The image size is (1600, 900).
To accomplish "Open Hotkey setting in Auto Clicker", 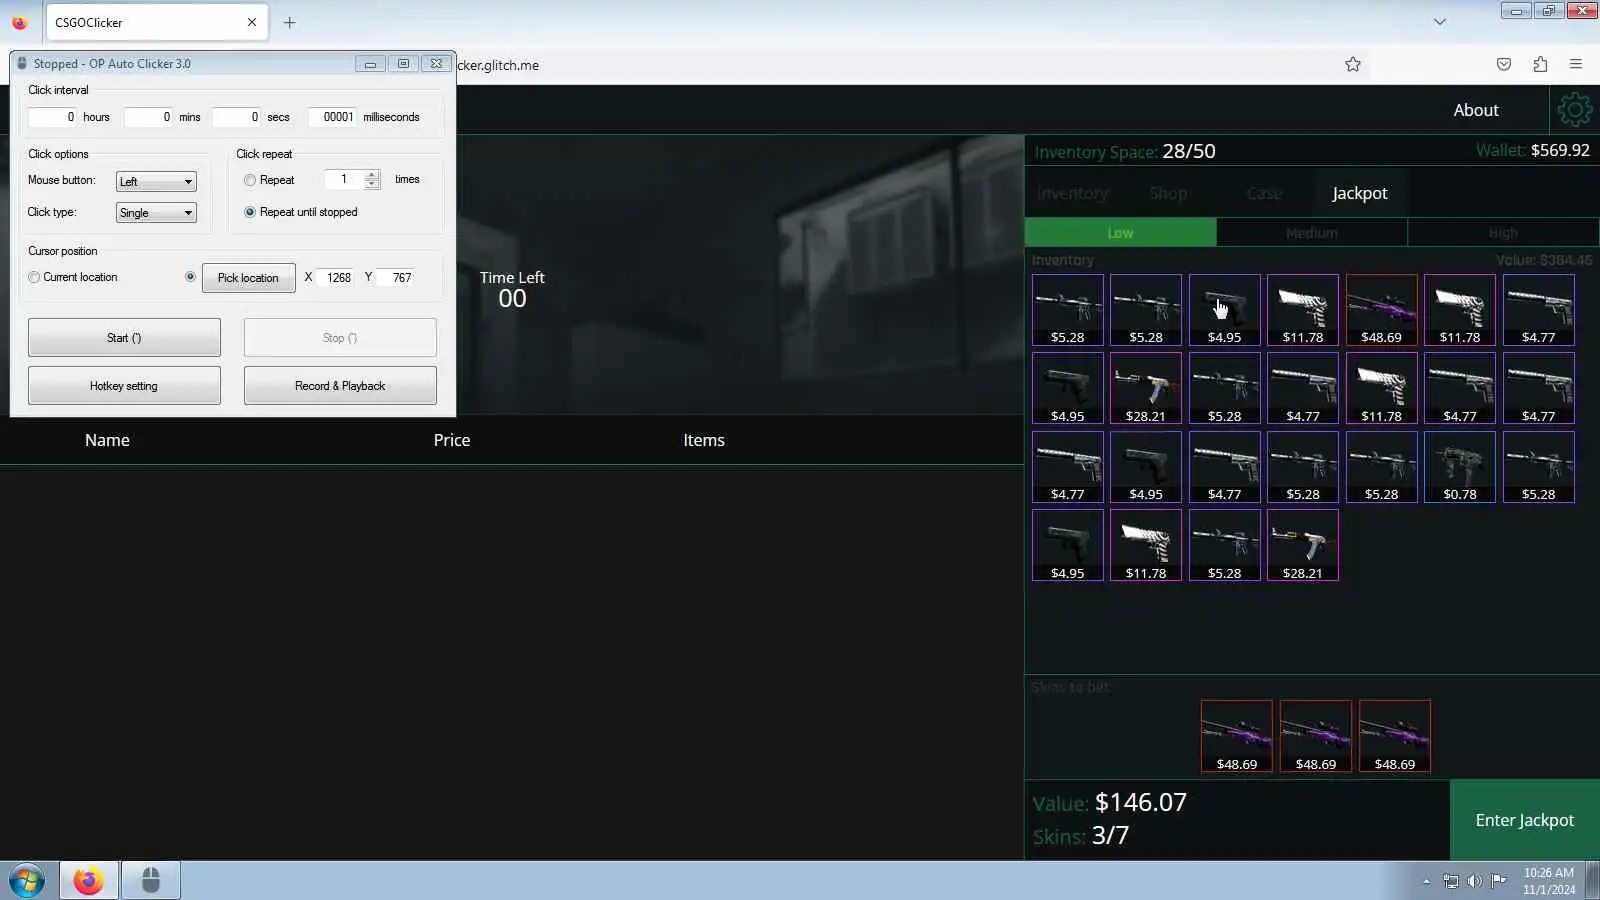I will [124, 386].
